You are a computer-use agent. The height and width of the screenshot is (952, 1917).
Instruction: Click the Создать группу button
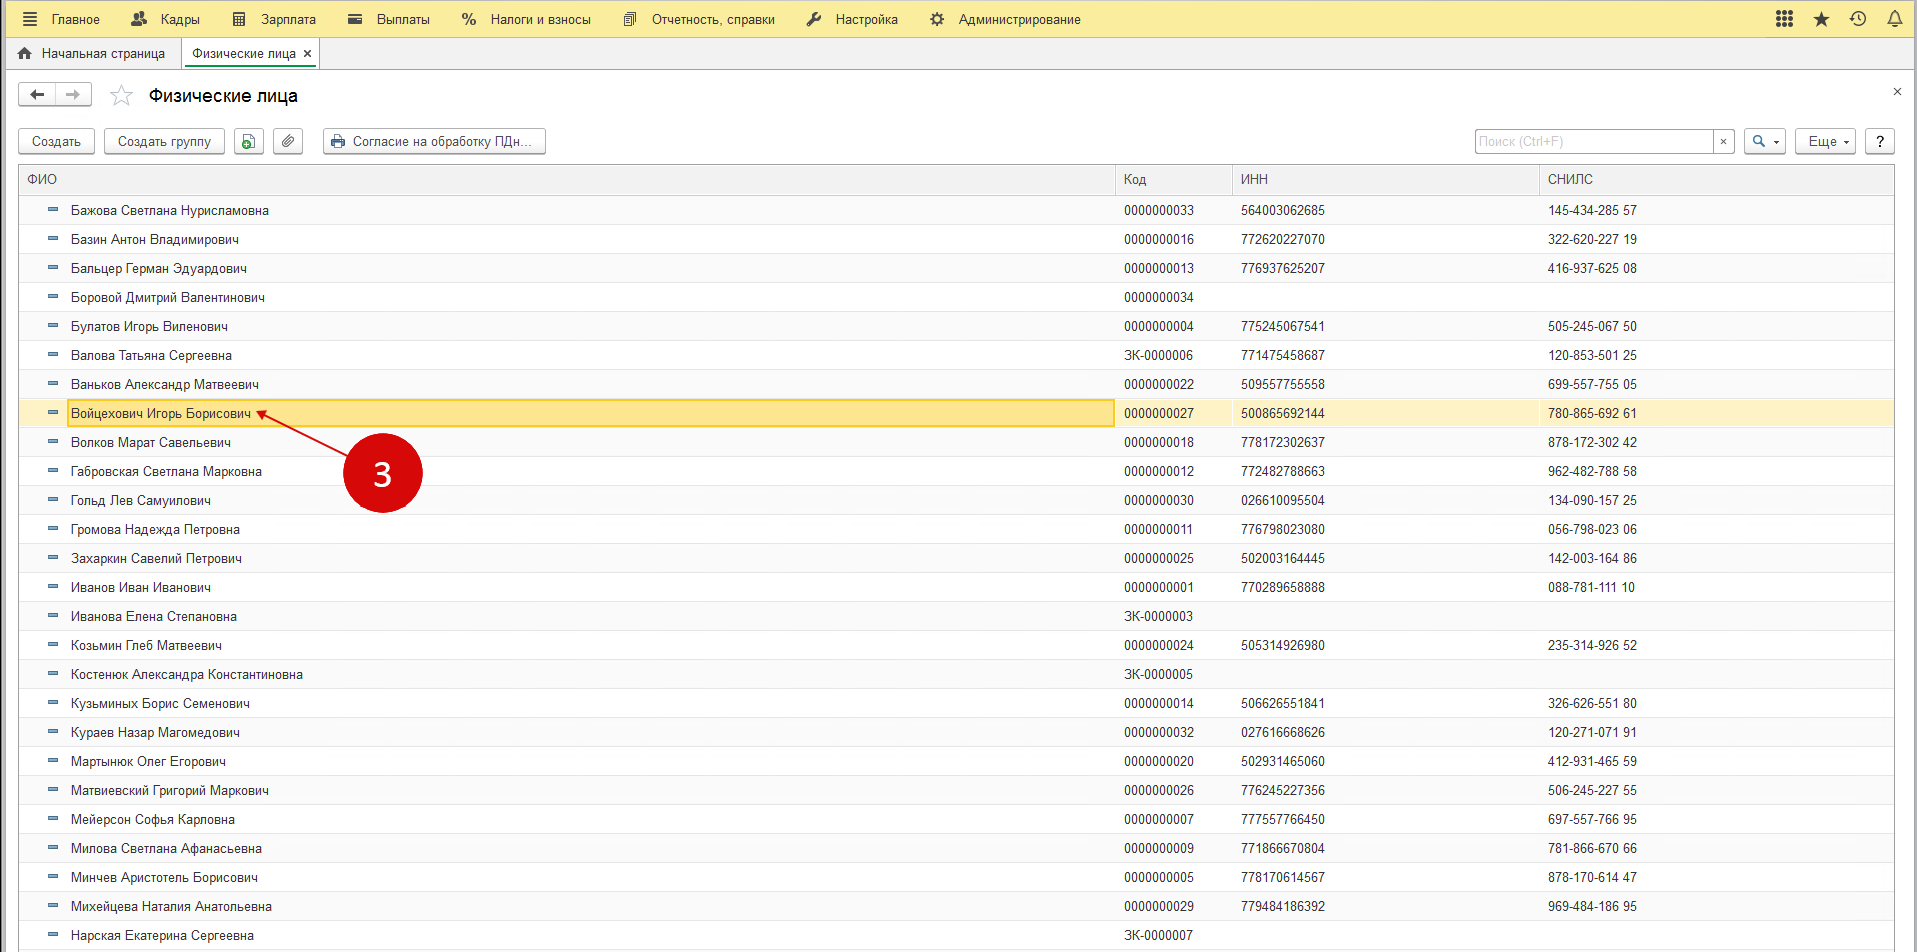click(164, 141)
